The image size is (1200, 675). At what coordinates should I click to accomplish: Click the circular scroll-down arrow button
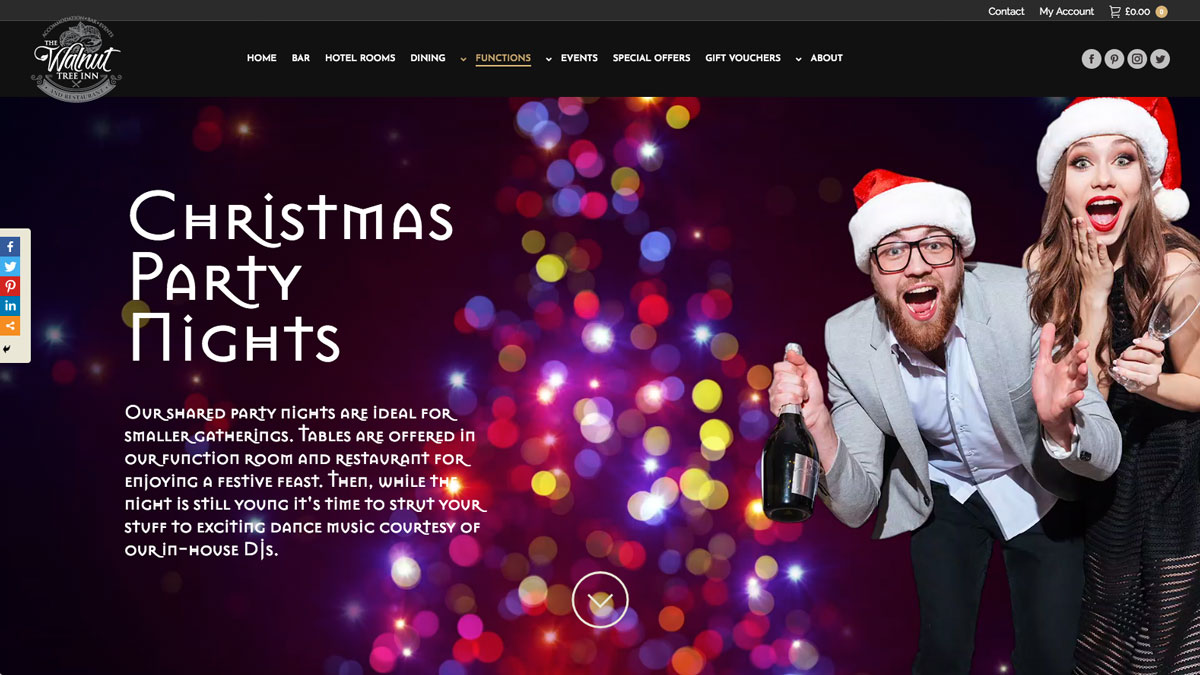pyautogui.click(x=600, y=600)
